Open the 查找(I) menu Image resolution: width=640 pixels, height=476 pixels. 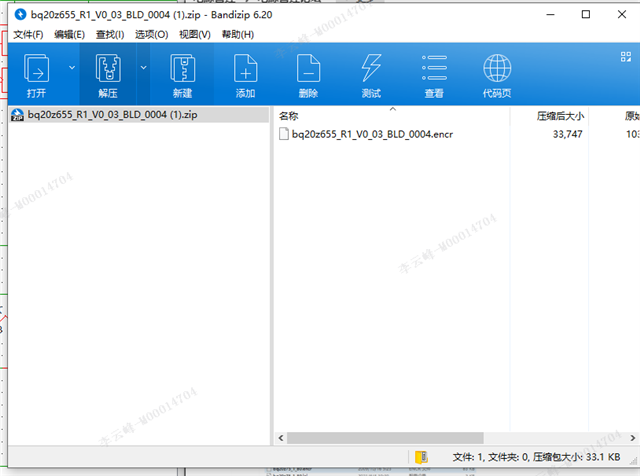click(110, 35)
